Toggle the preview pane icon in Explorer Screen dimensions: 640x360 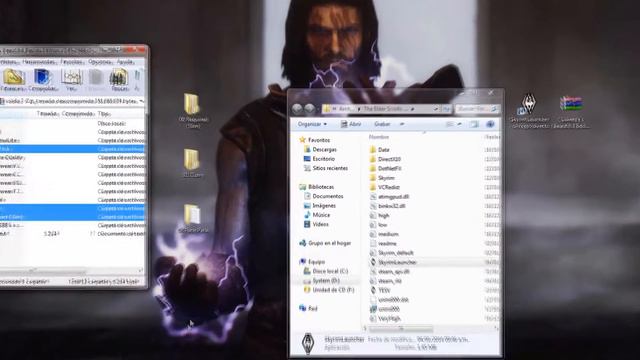pyautogui.click(x=474, y=124)
